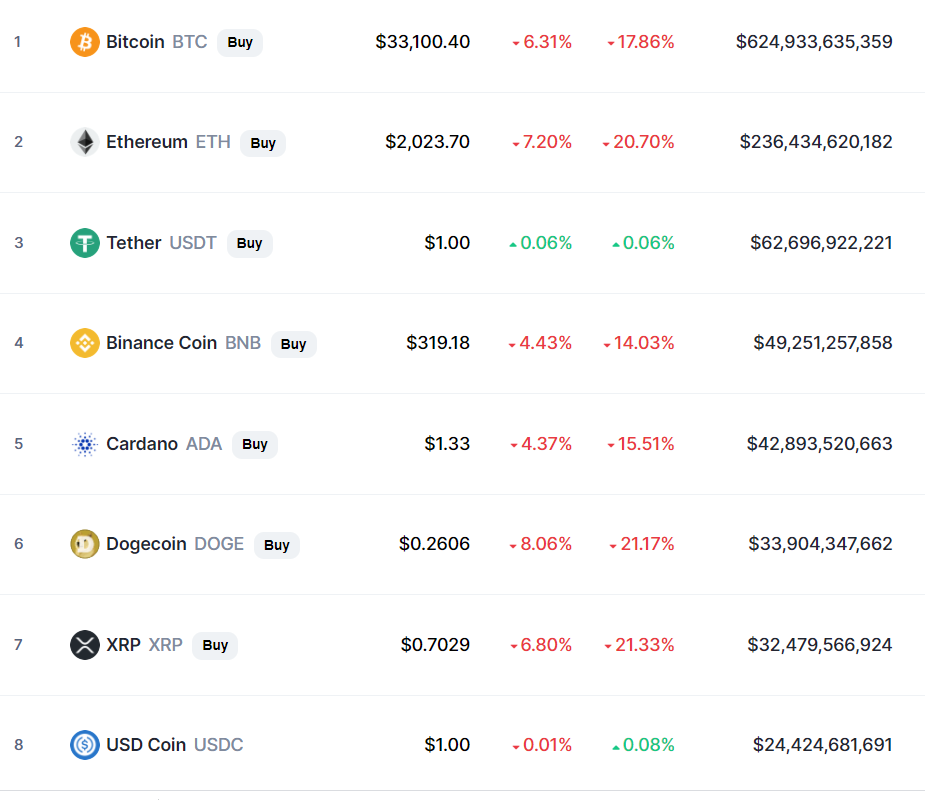
Task: Click the Buy button next to Dogecoin DOGE
Action: (277, 545)
